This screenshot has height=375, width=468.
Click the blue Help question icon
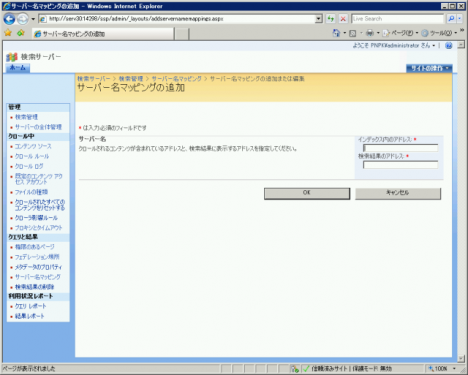pyautogui.click(x=449, y=46)
